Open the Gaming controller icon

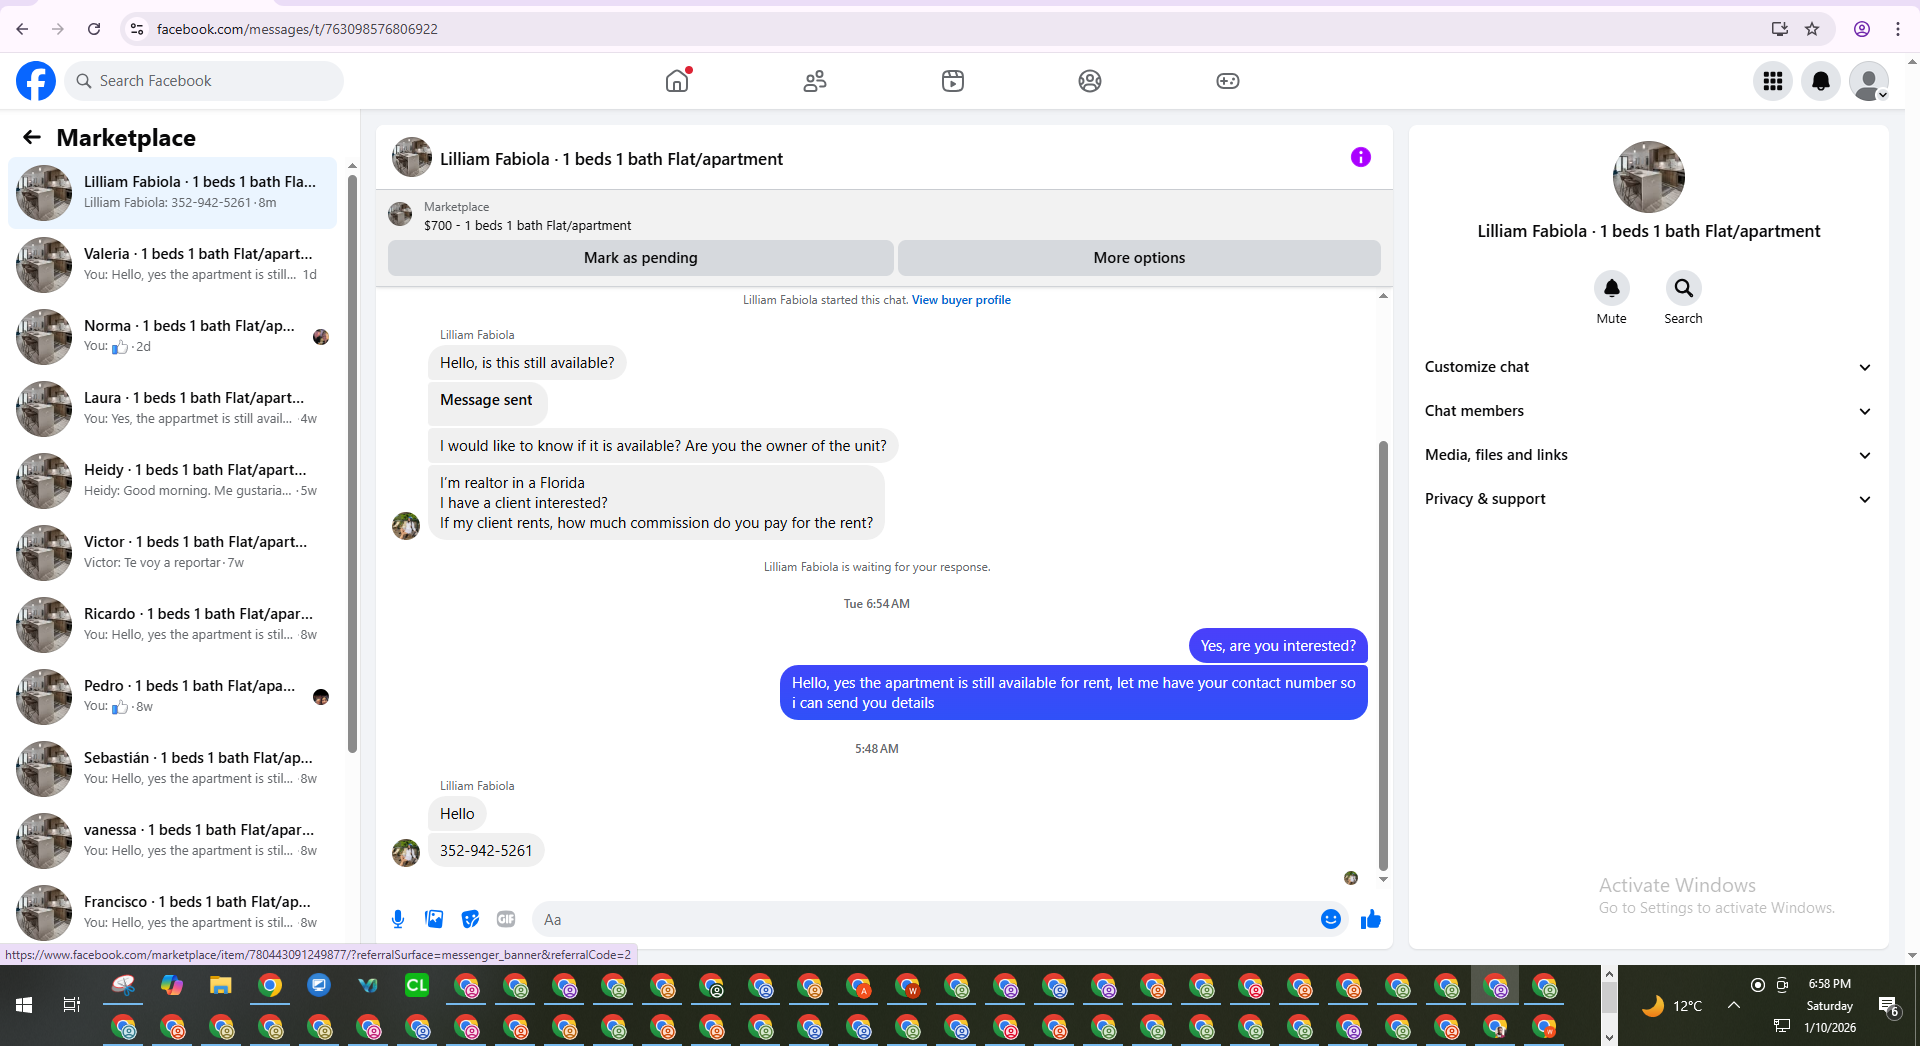pos(1228,81)
